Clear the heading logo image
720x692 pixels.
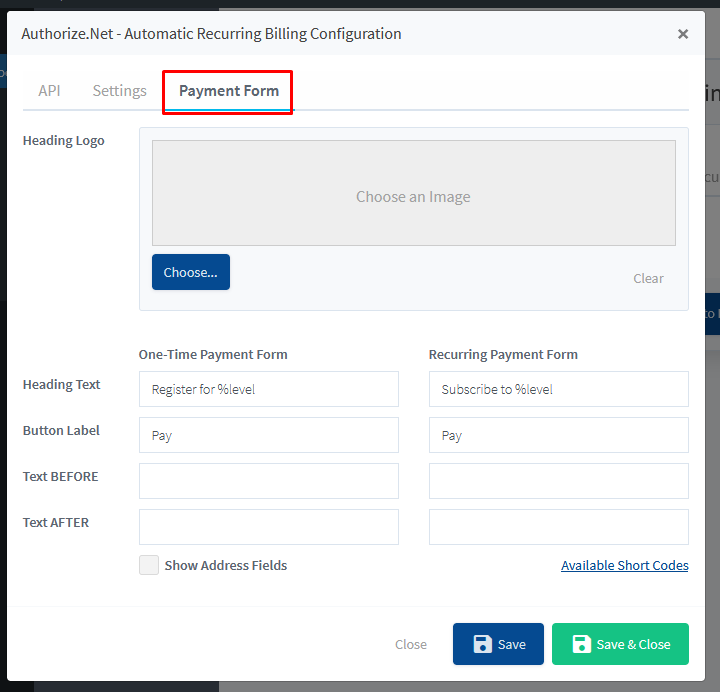coord(648,278)
